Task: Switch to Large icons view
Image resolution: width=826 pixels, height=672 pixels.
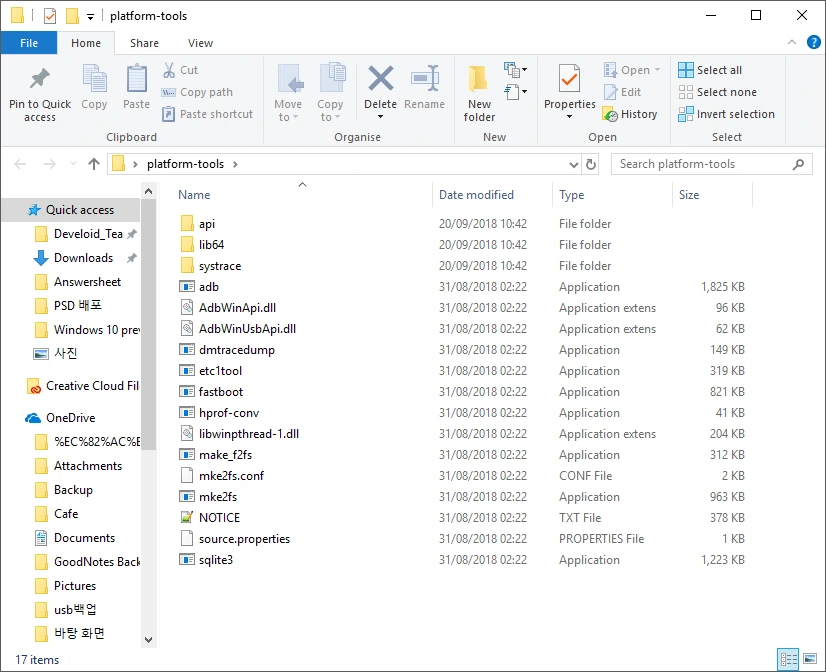Action: [x=810, y=659]
